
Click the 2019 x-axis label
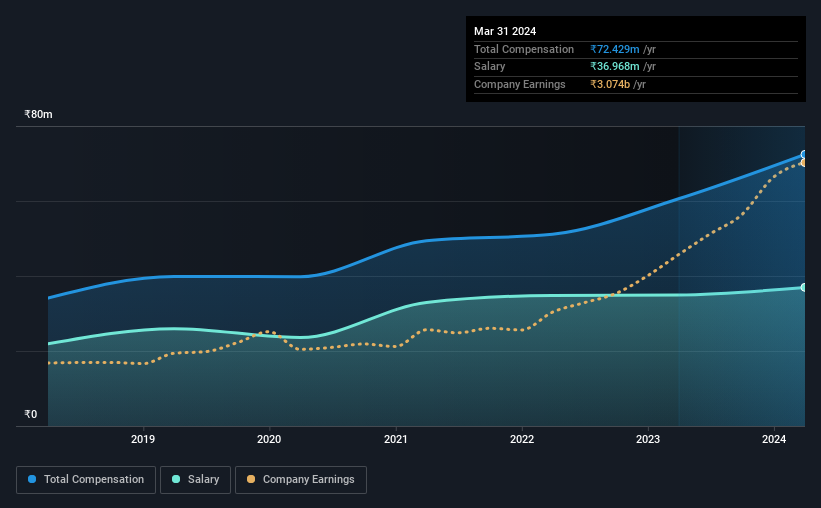click(x=143, y=439)
